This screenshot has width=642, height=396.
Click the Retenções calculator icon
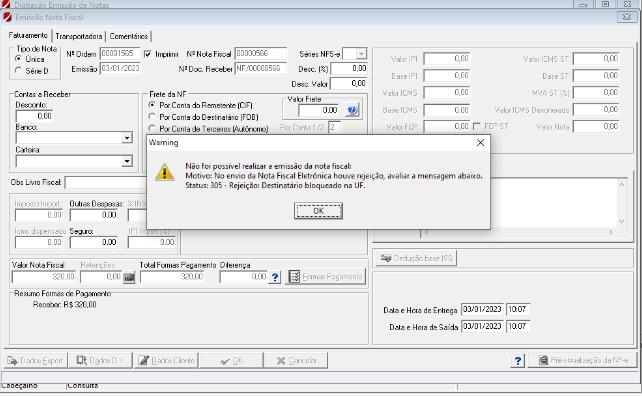click(x=129, y=277)
